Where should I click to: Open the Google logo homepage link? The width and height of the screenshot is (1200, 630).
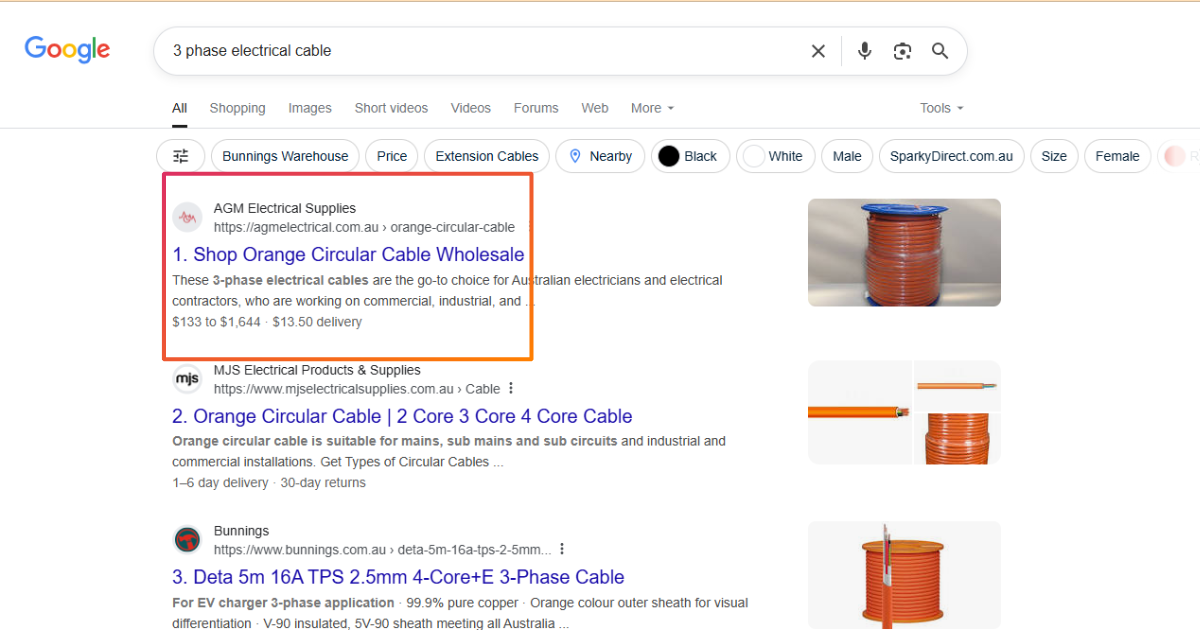tap(67, 50)
